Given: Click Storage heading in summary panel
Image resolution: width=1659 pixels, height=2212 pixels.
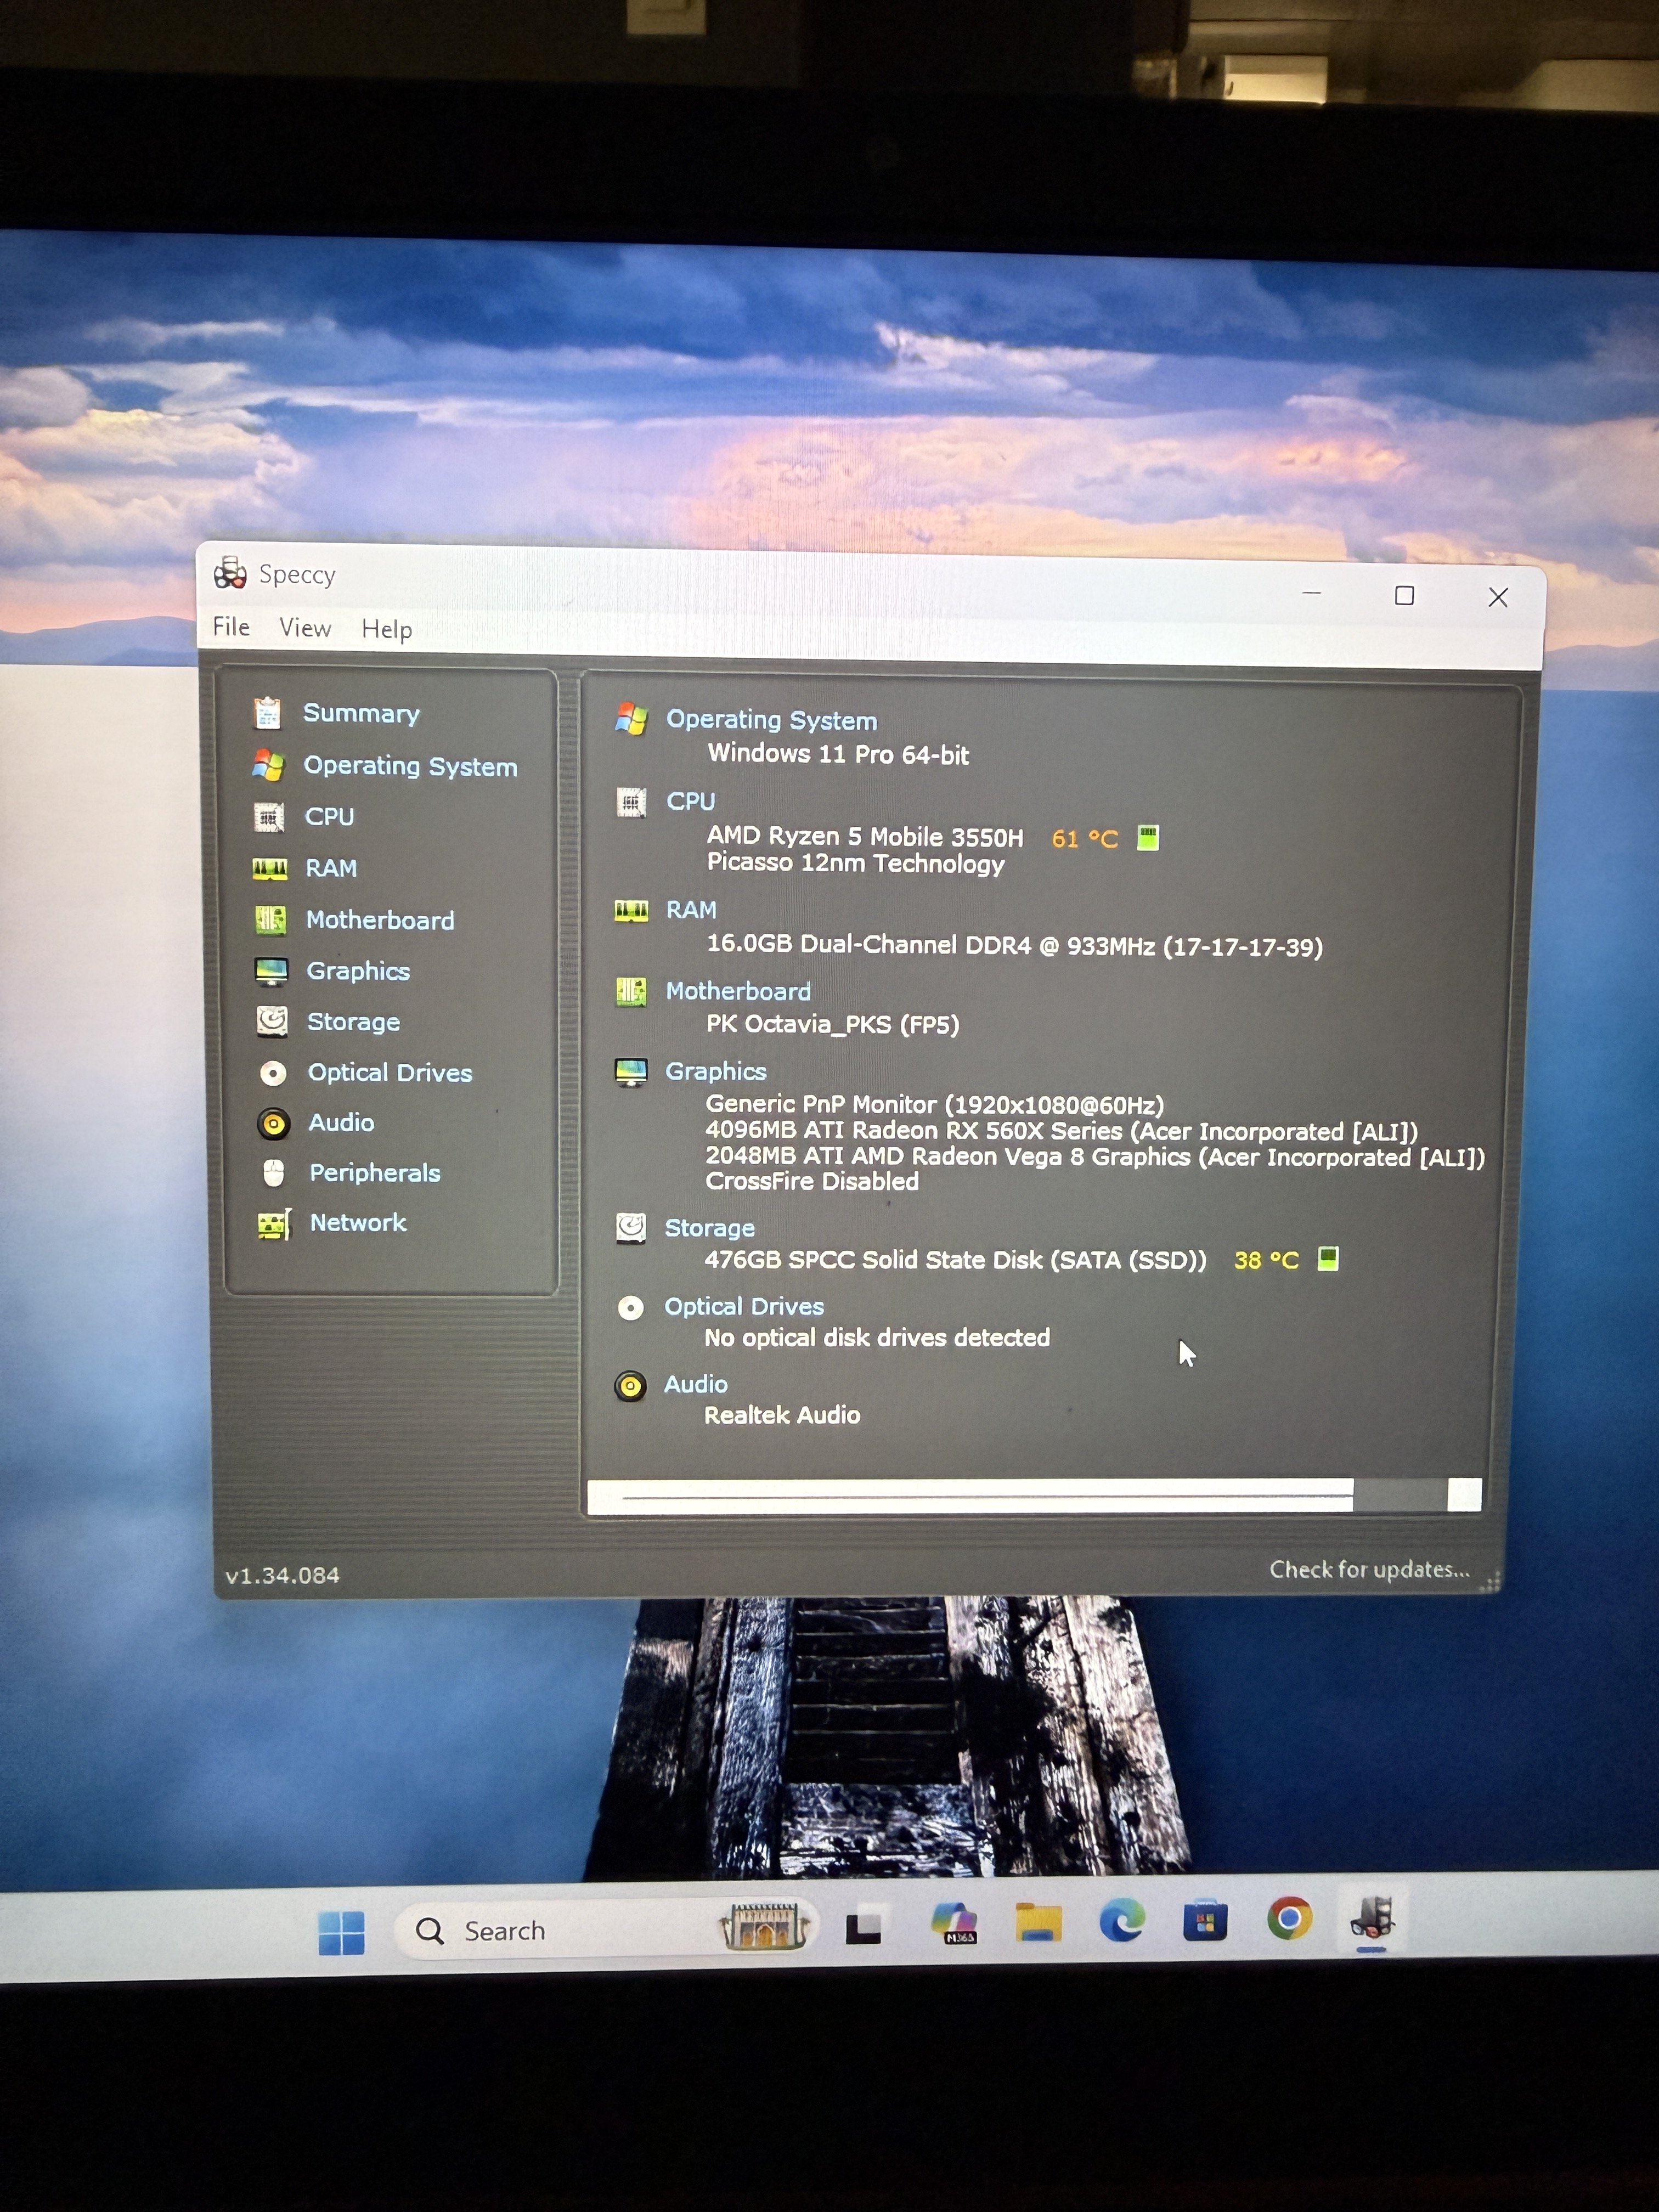Looking at the screenshot, I should tap(710, 1228).
